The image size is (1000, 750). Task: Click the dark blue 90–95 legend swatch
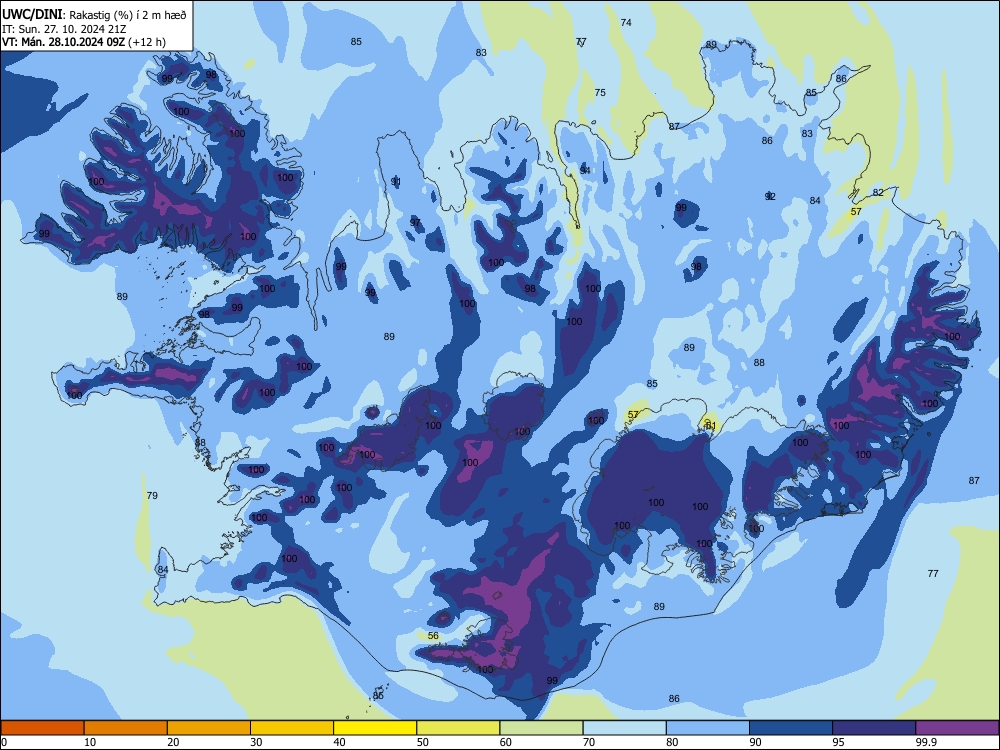pos(791,728)
